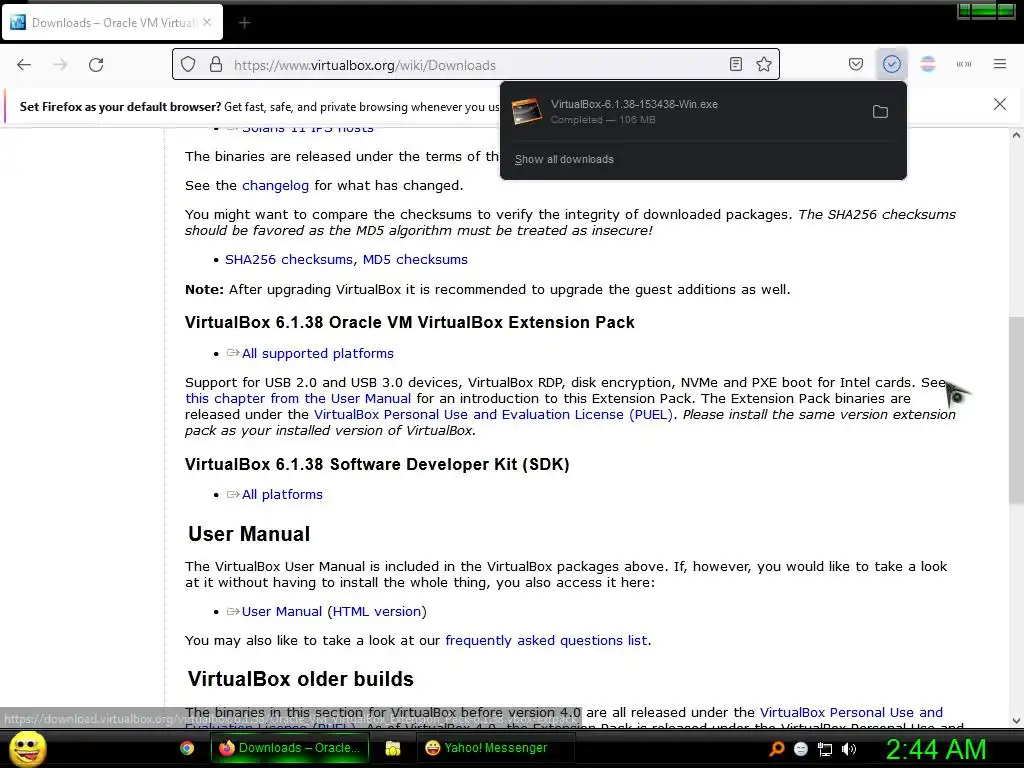Click the URL address bar
This screenshot has width=1024, height=768.
point(475,65)
